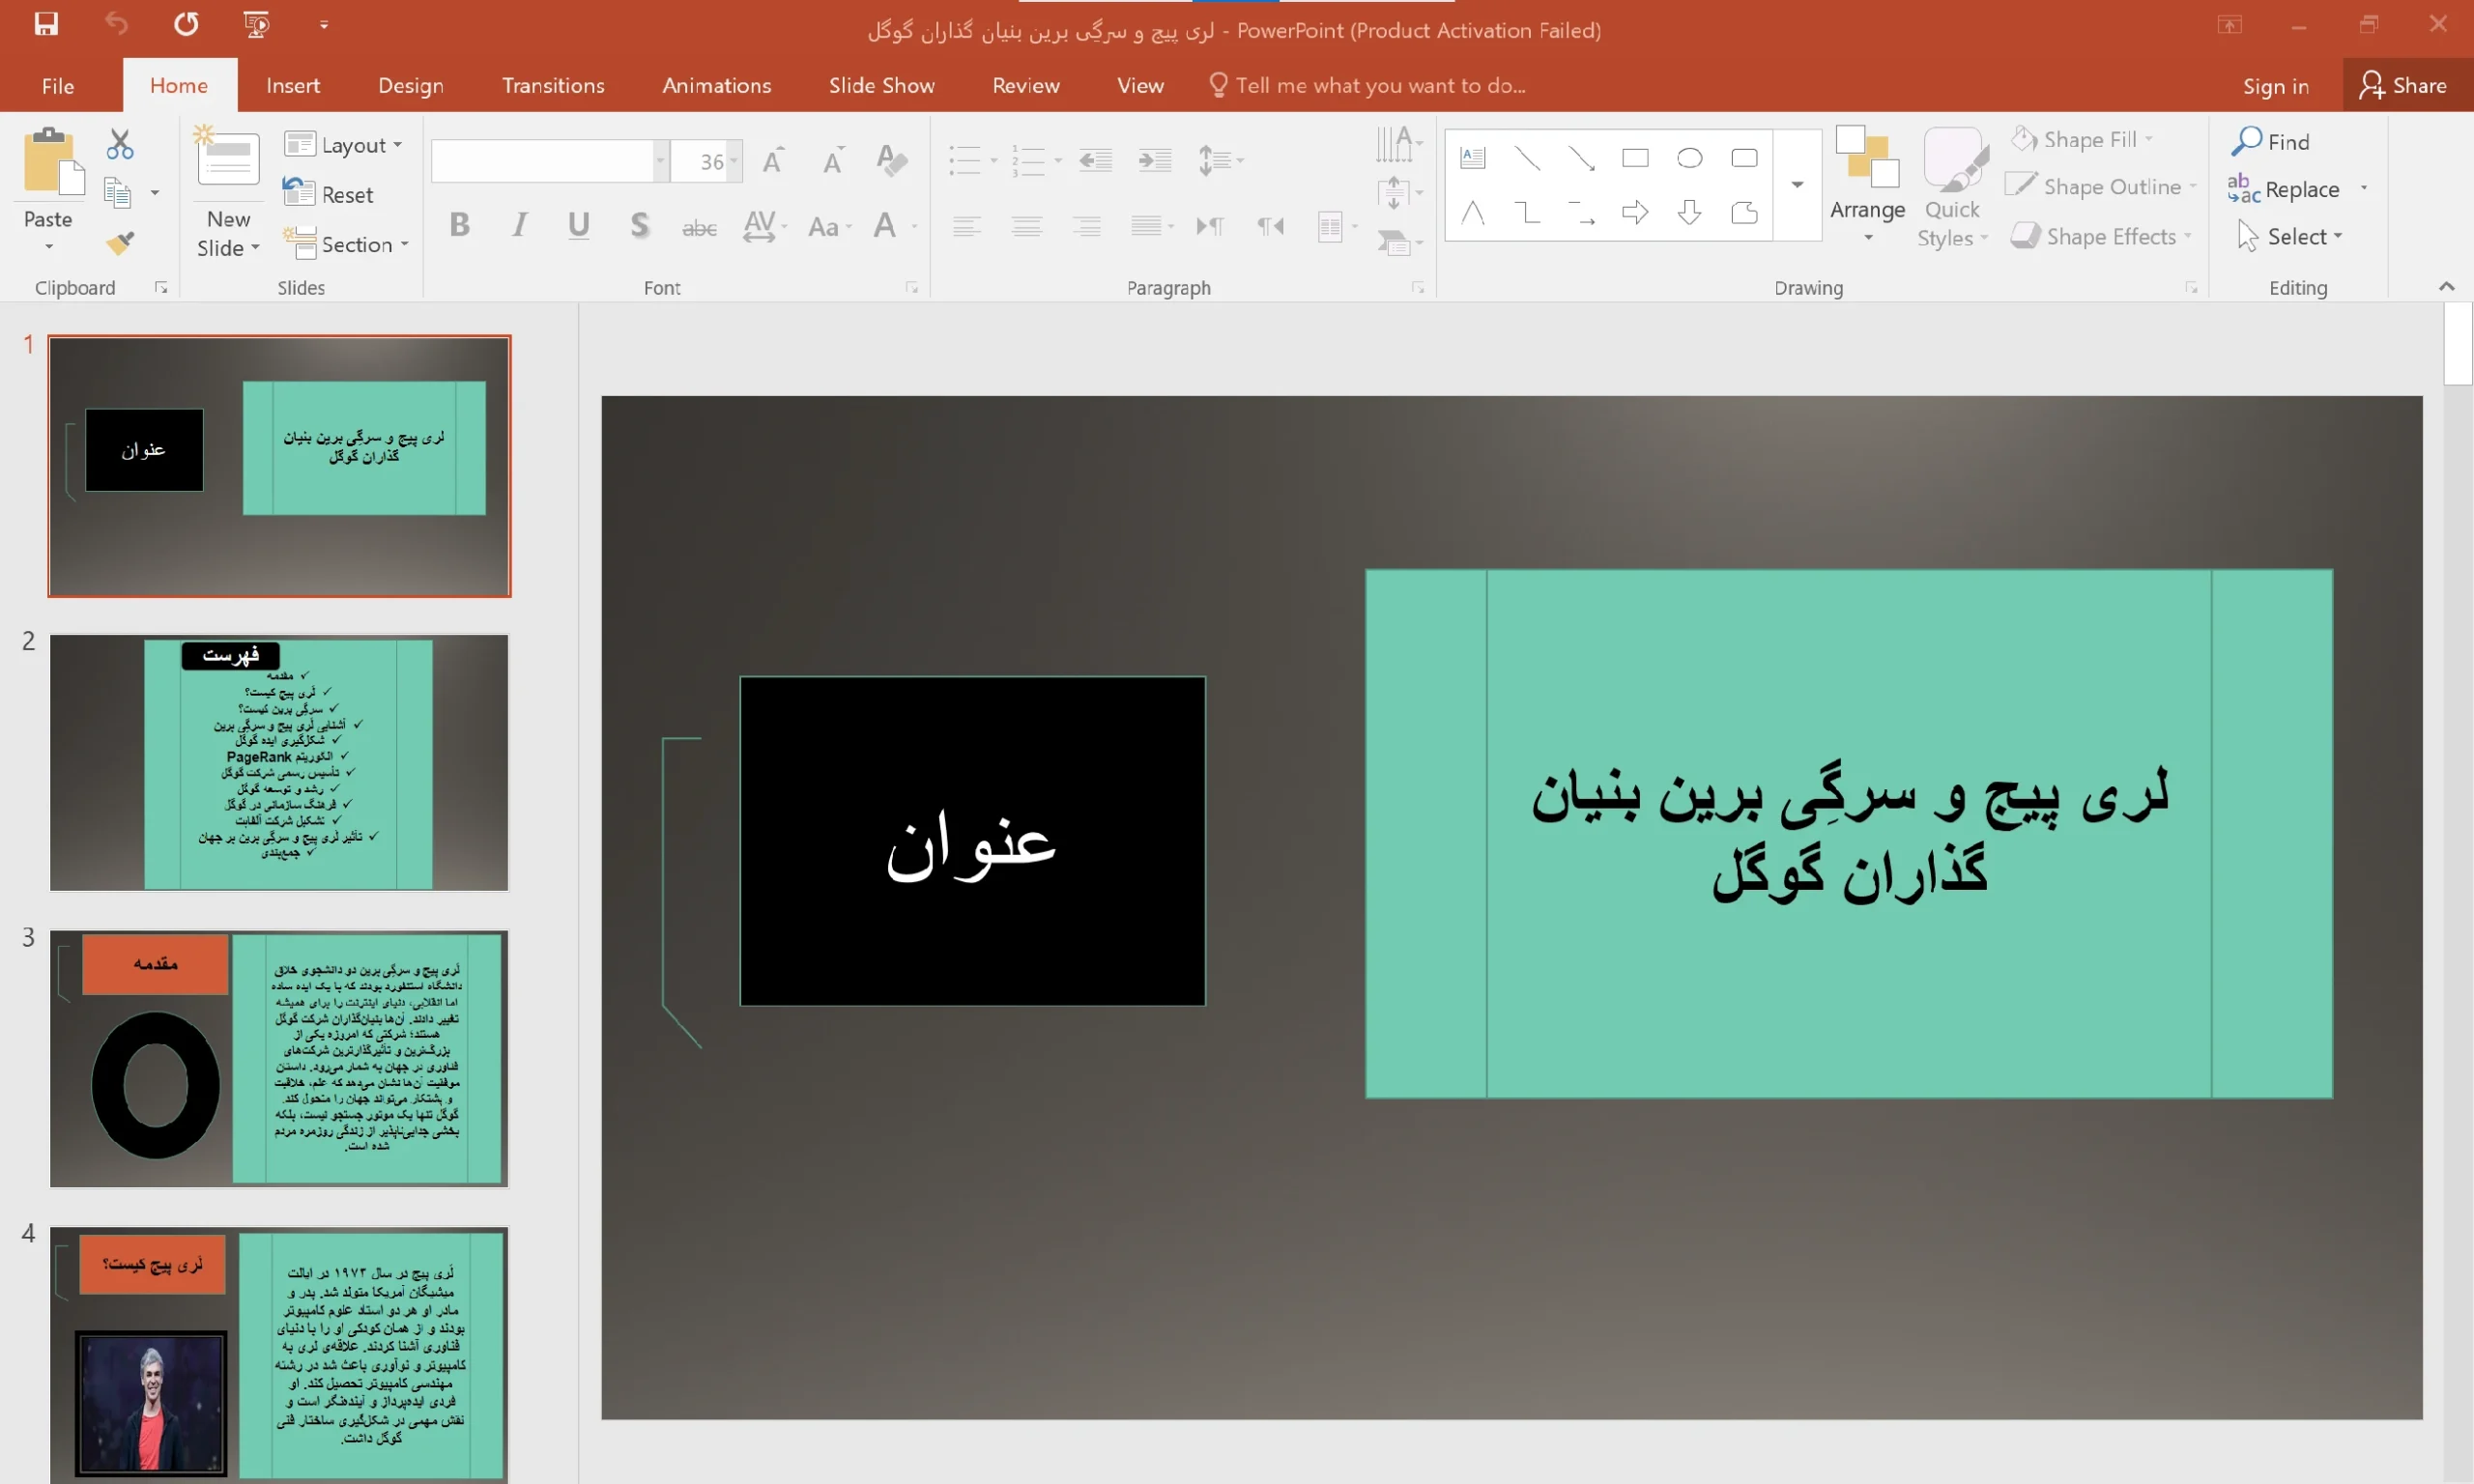Open the Transitions tab
The width and height of the screenshot is (2474, 1484).
click(x=553, y=85)
